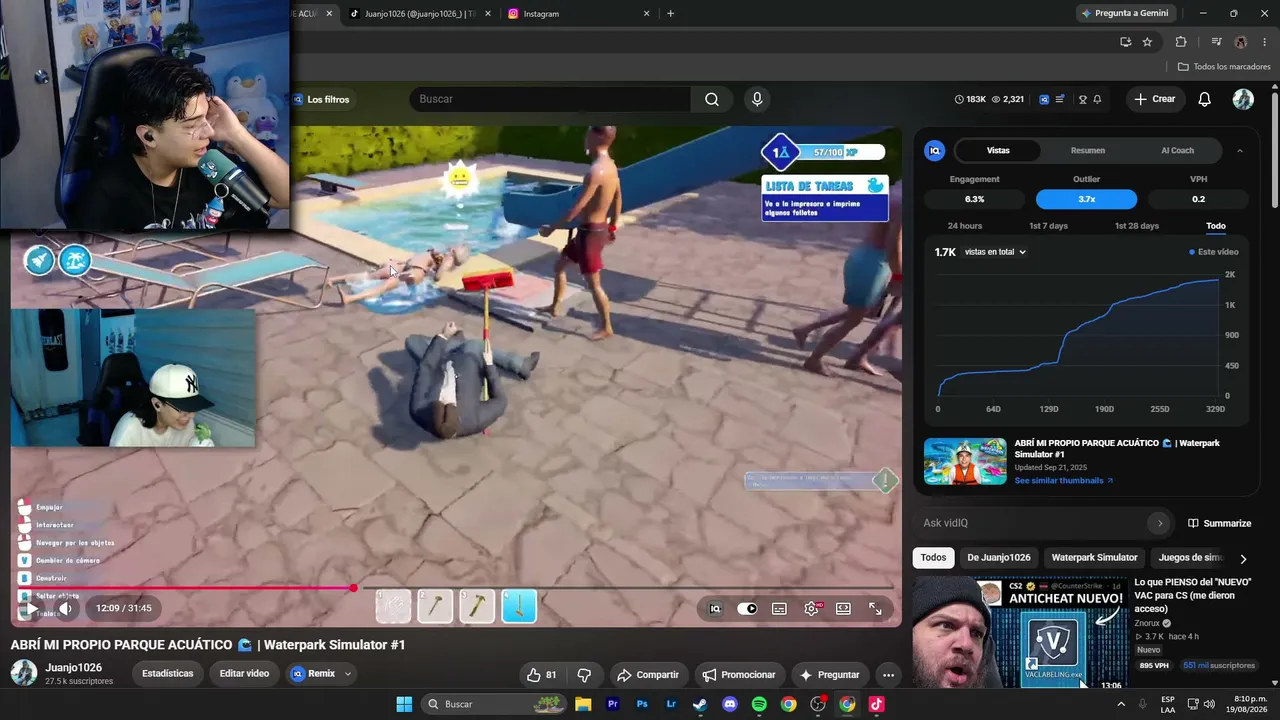Send the Ask vidIQ query arrow
1280x720 pixels.
click(1160, 523)
